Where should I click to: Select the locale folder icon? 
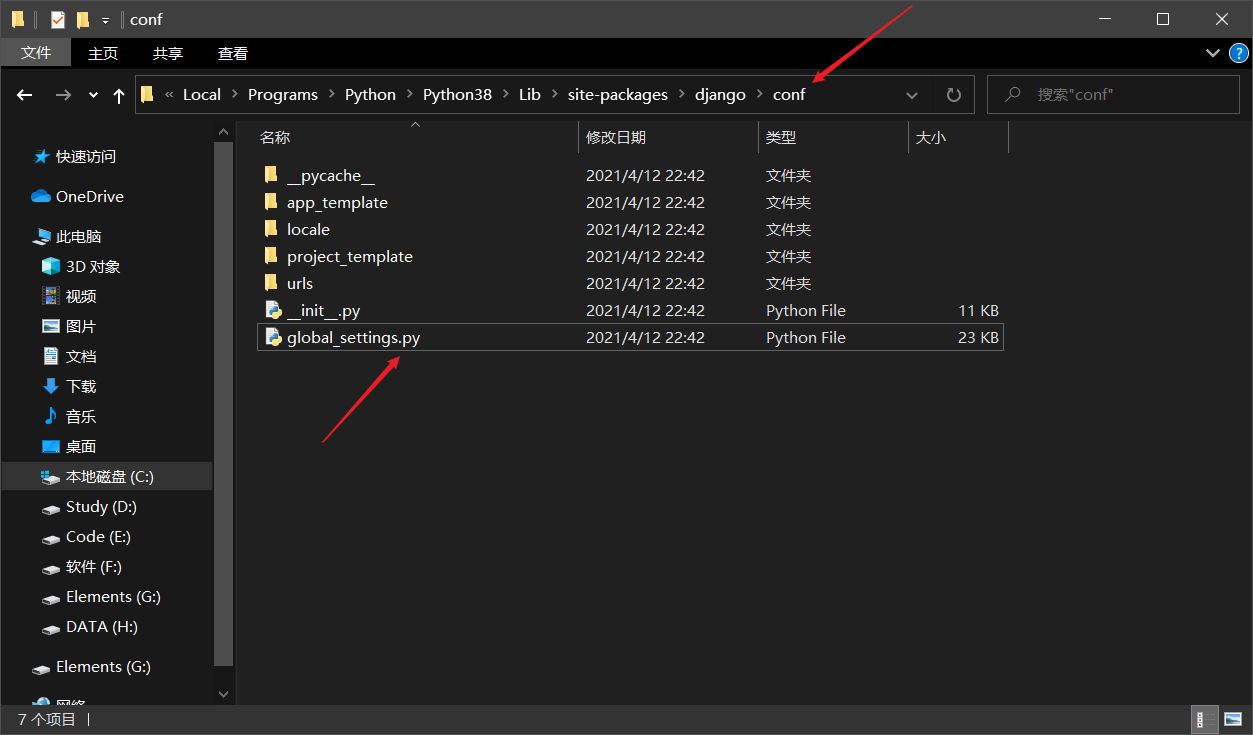click(x=271, y=229)
